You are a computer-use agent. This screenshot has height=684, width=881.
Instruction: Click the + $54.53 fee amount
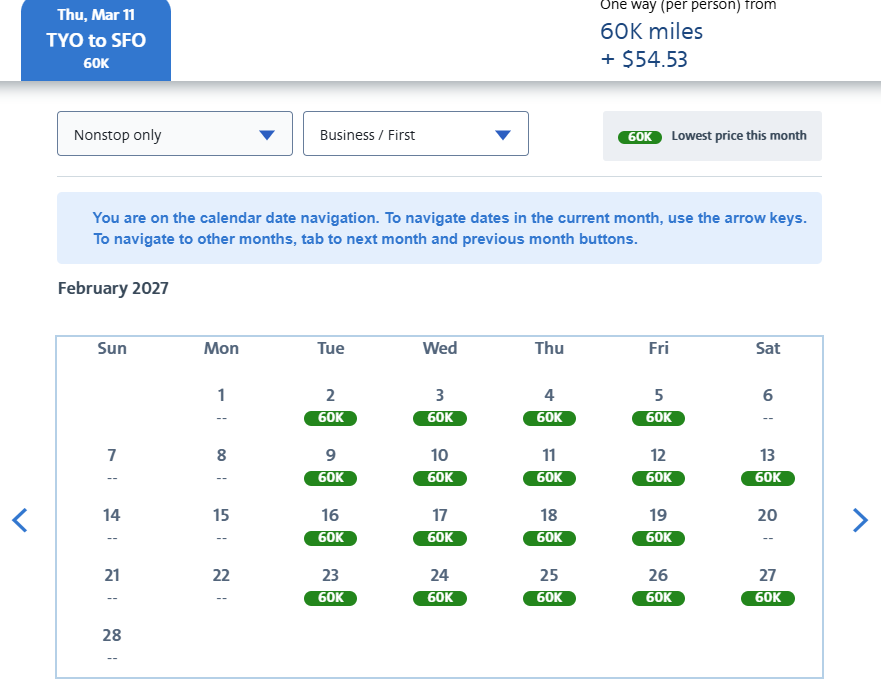point(644,59)
